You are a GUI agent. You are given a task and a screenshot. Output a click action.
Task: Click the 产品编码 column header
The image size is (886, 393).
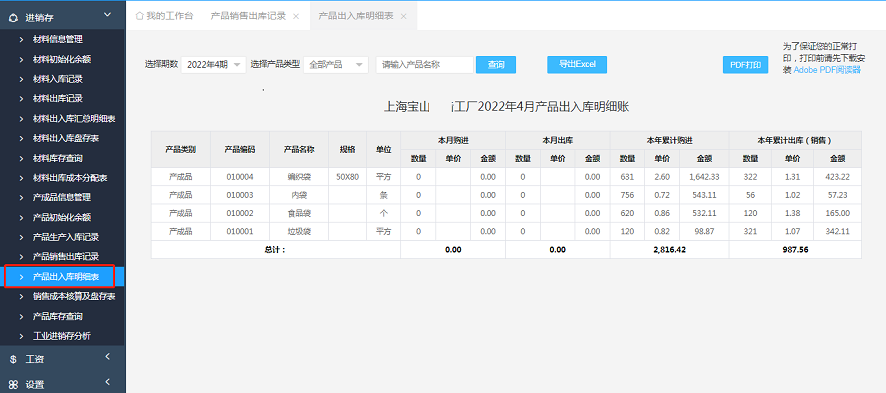click(x=240, y=150)
